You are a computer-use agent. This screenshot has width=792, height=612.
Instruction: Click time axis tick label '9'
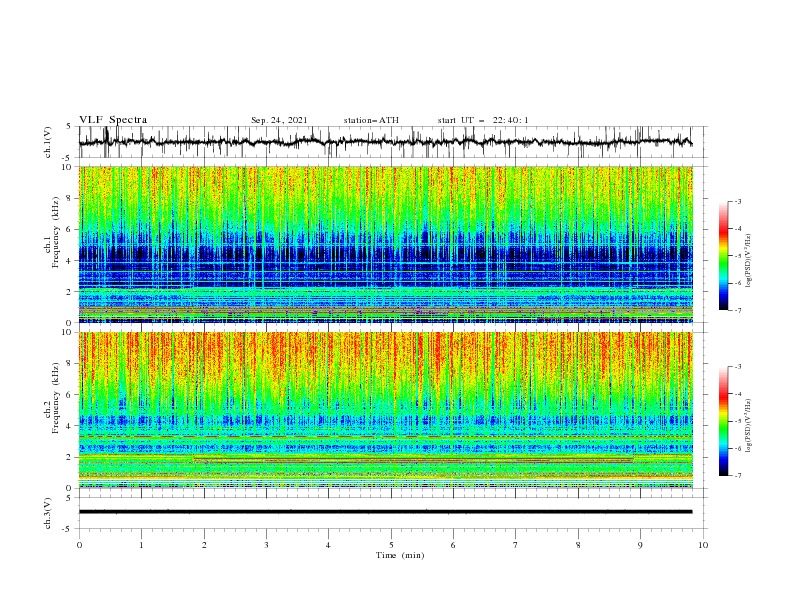click(x=640, y=545)
